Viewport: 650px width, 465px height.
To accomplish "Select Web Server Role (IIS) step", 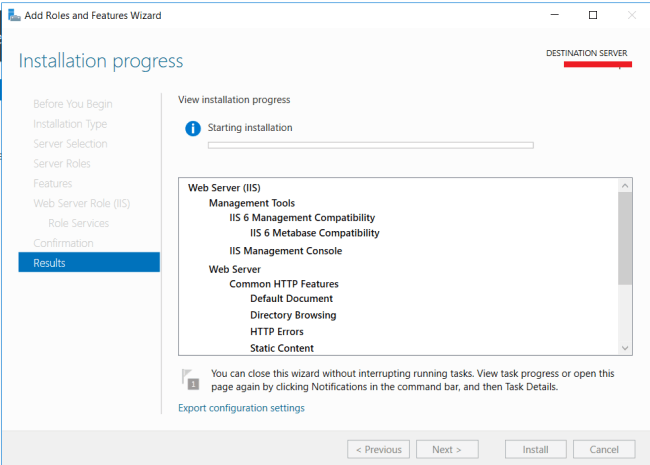I will click(x=82, y=203).
